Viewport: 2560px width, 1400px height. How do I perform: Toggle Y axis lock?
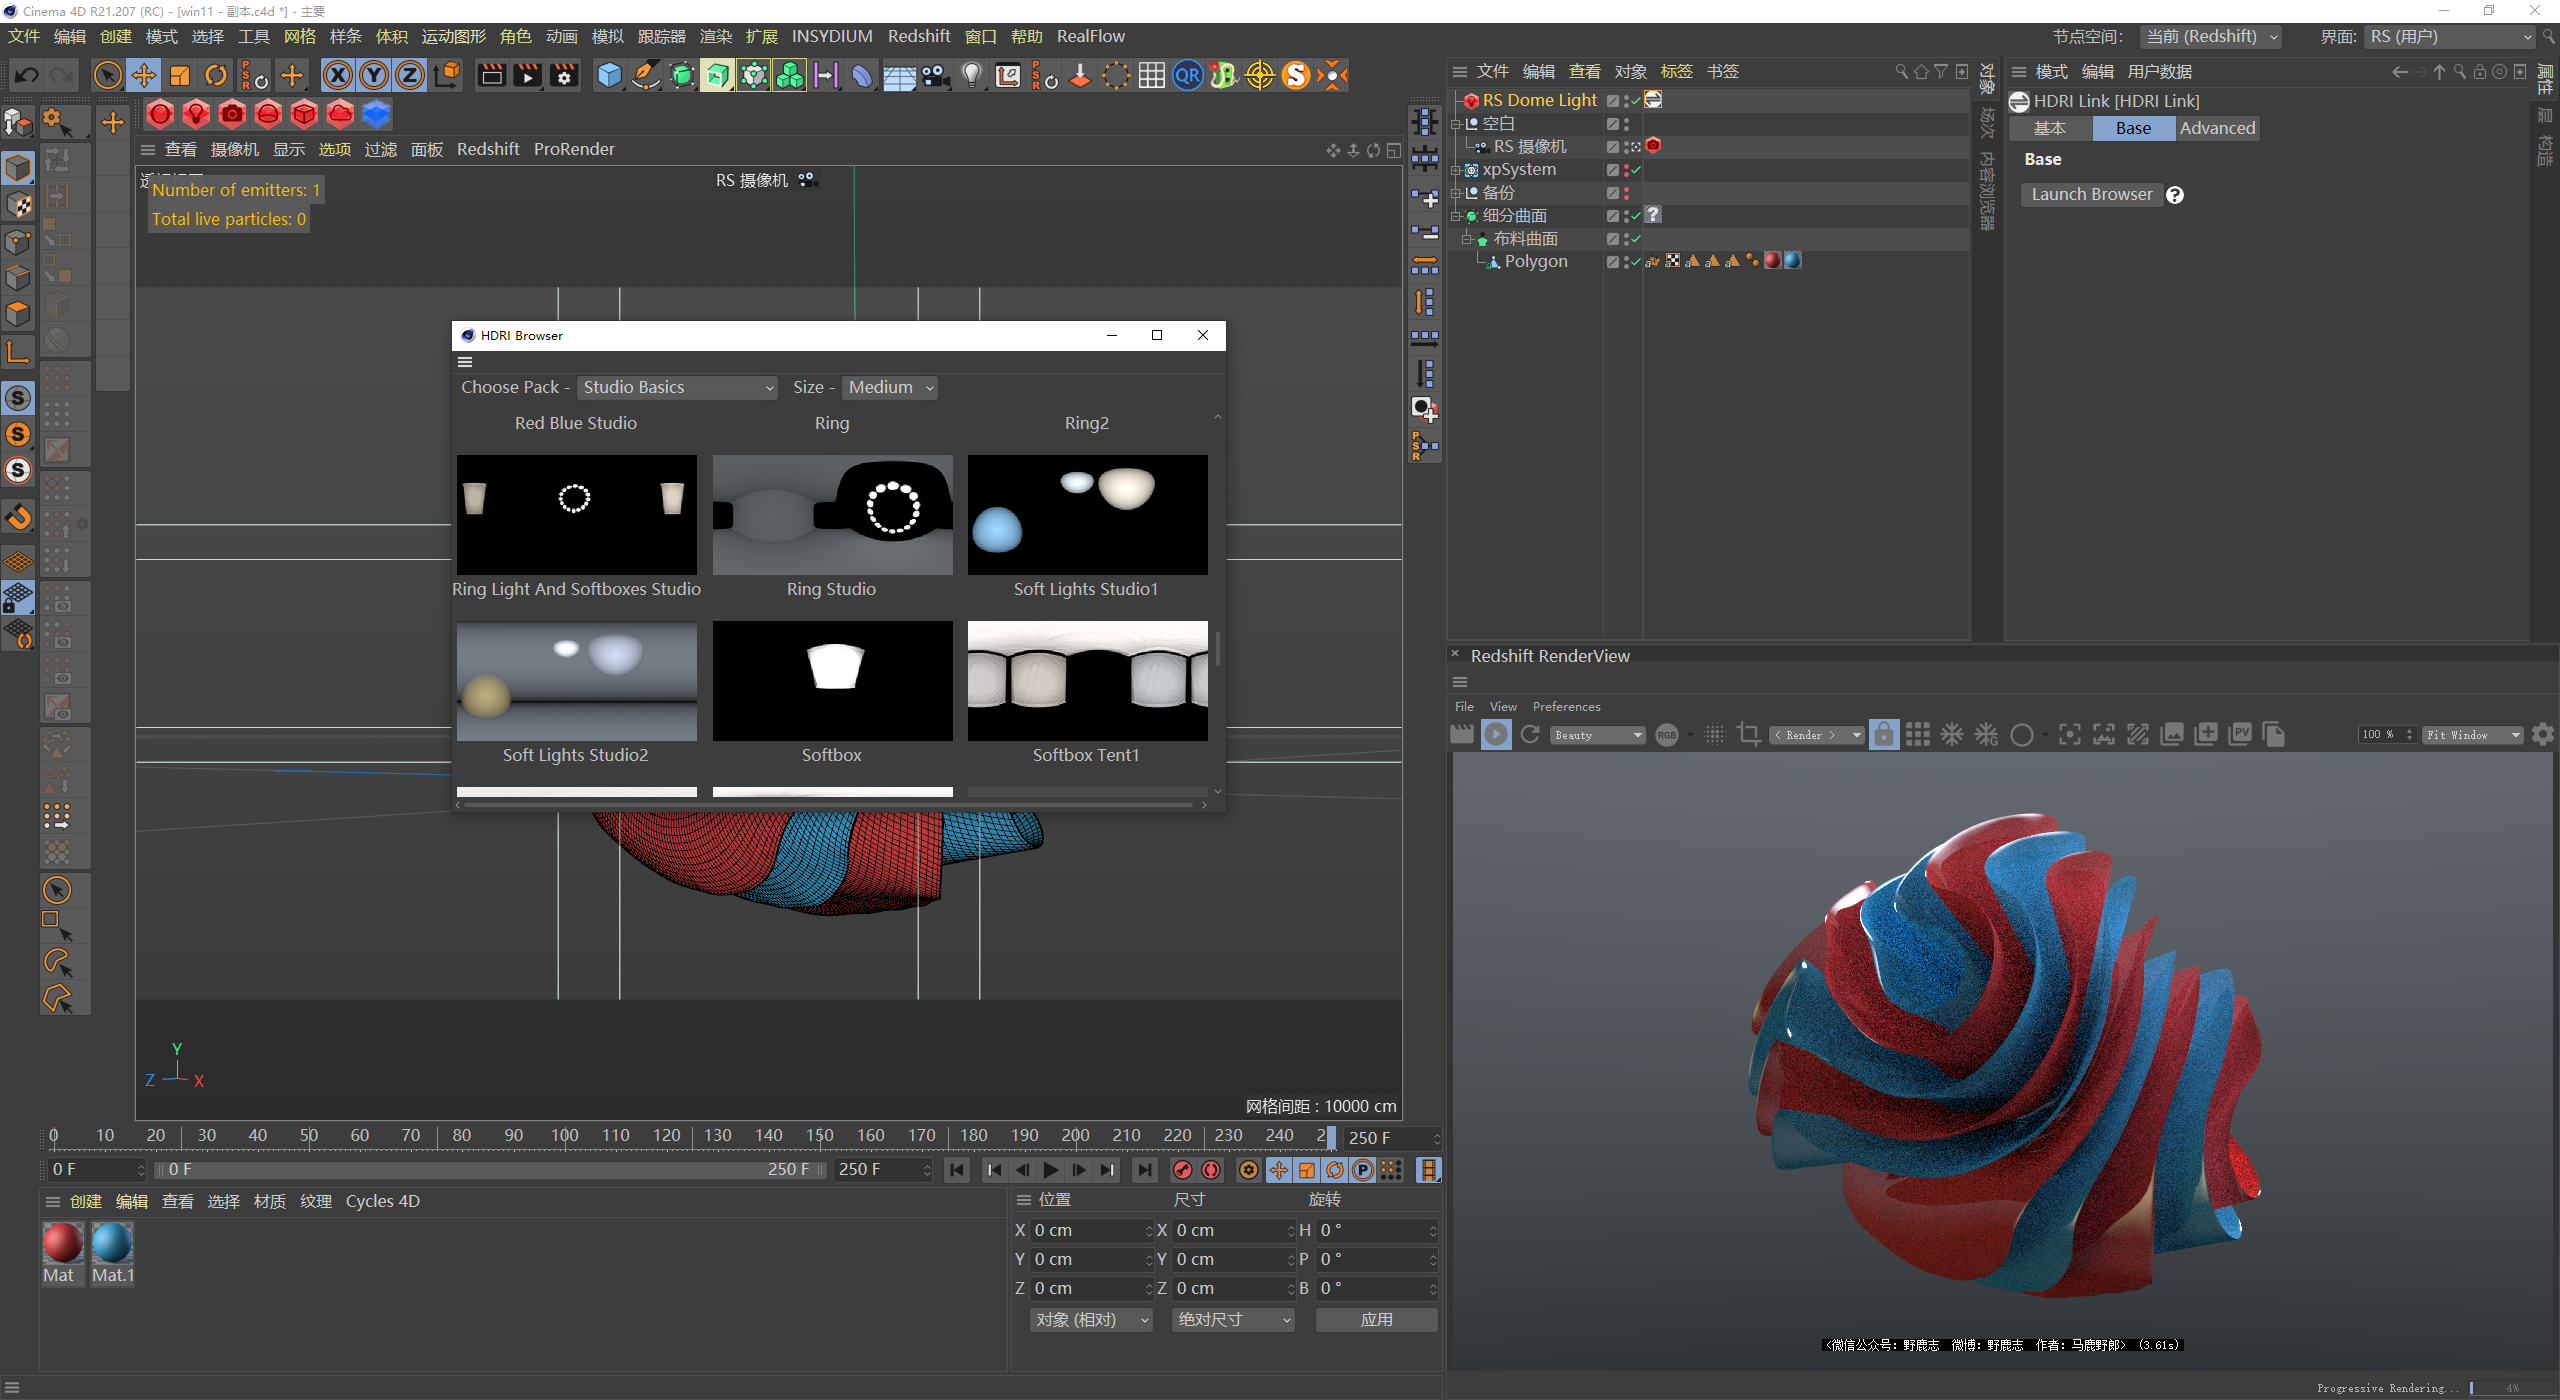[374, 75]
